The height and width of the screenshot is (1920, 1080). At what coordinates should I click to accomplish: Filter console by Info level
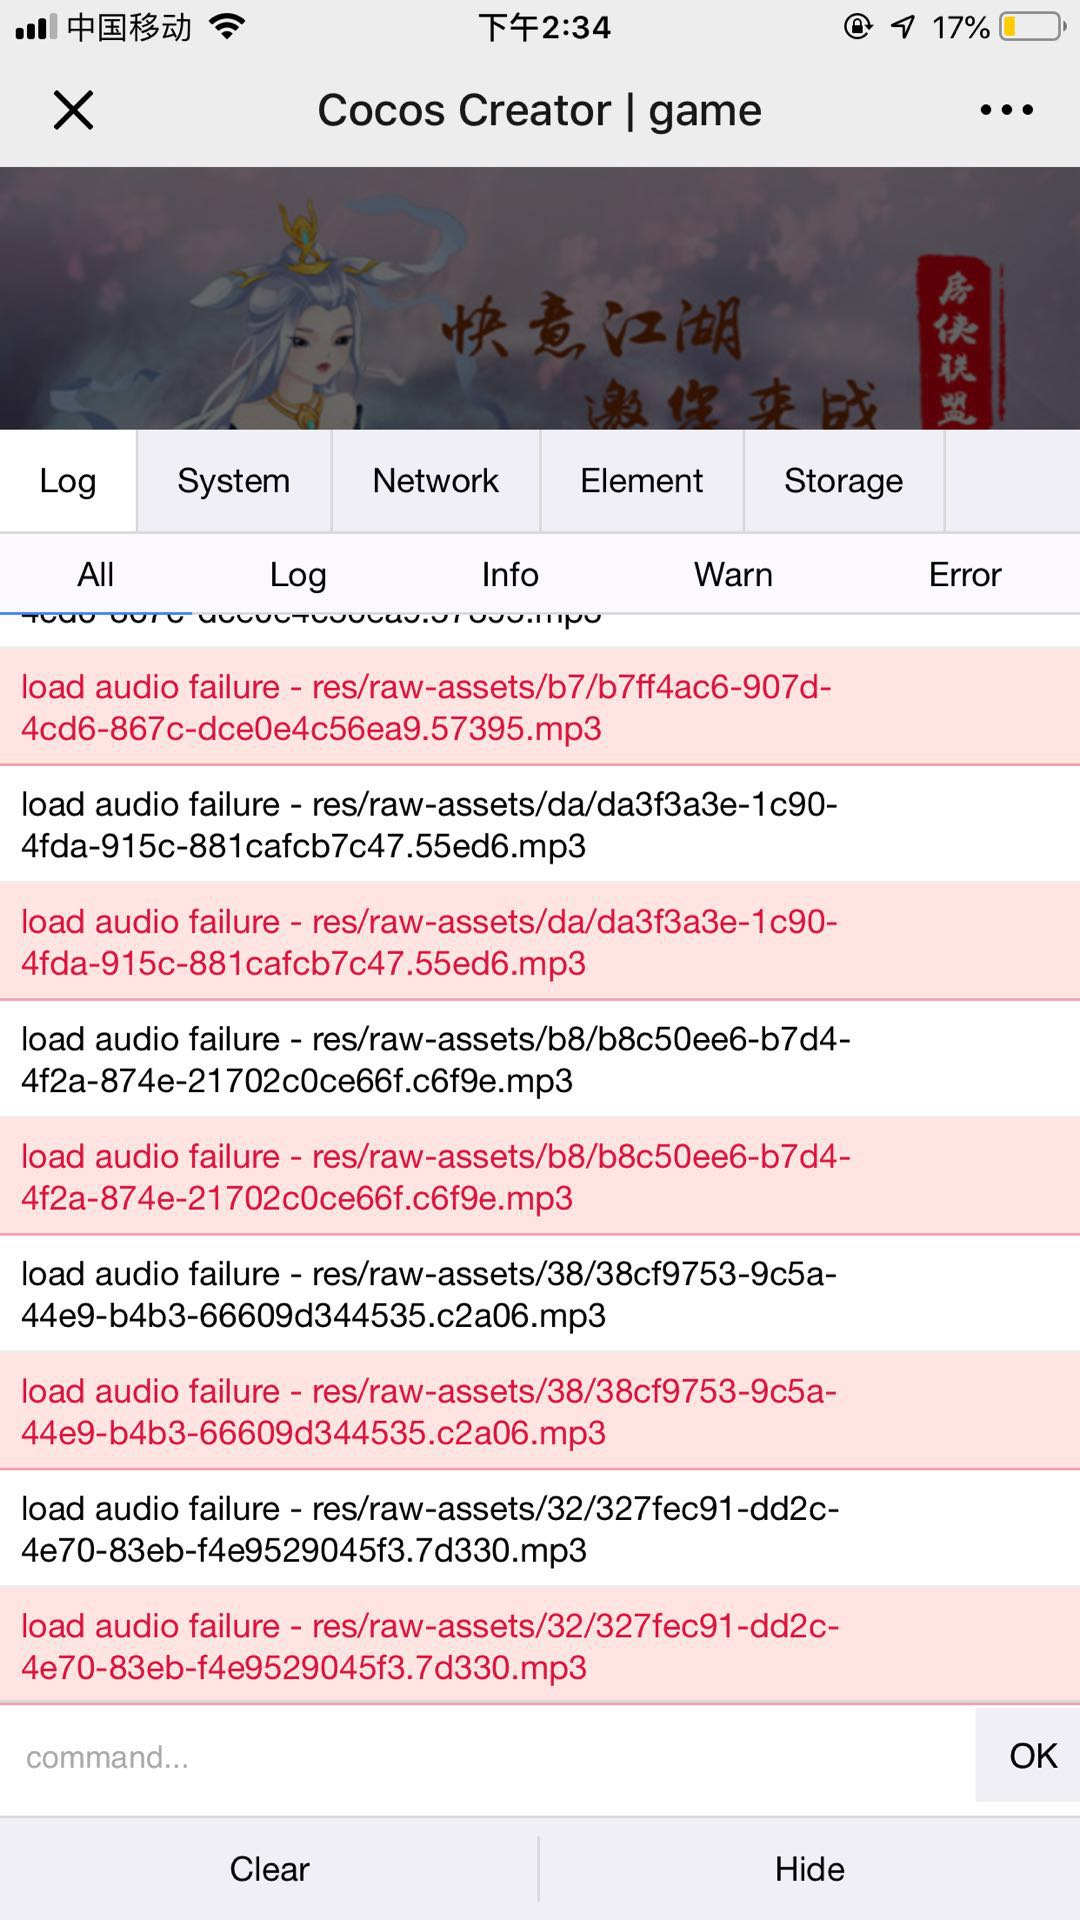[x=510, y=575]
